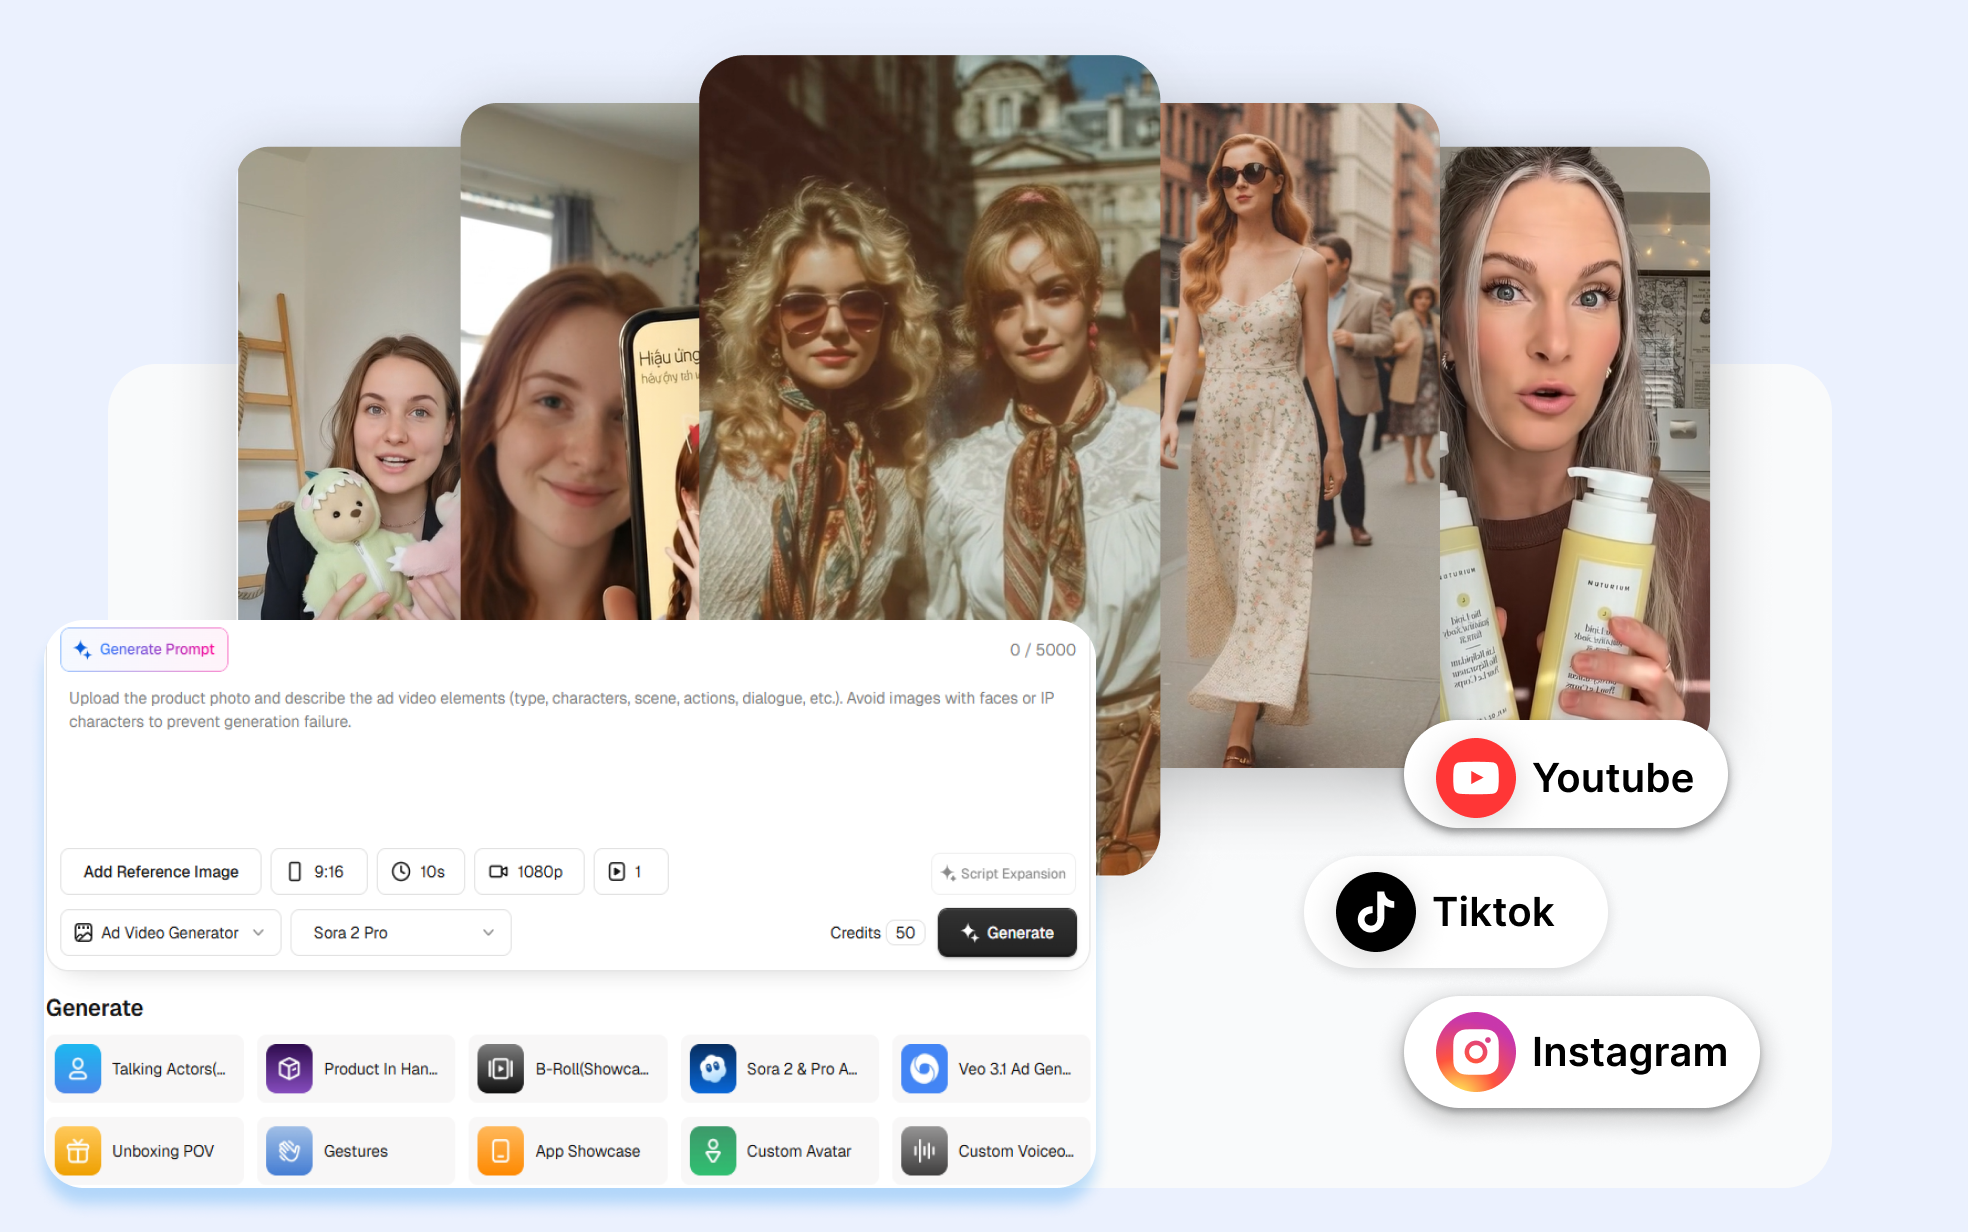This screenshot has width=1968, height=1232.
Task: Click the dark B-Roll film icon
Action: coord(501,1069)
